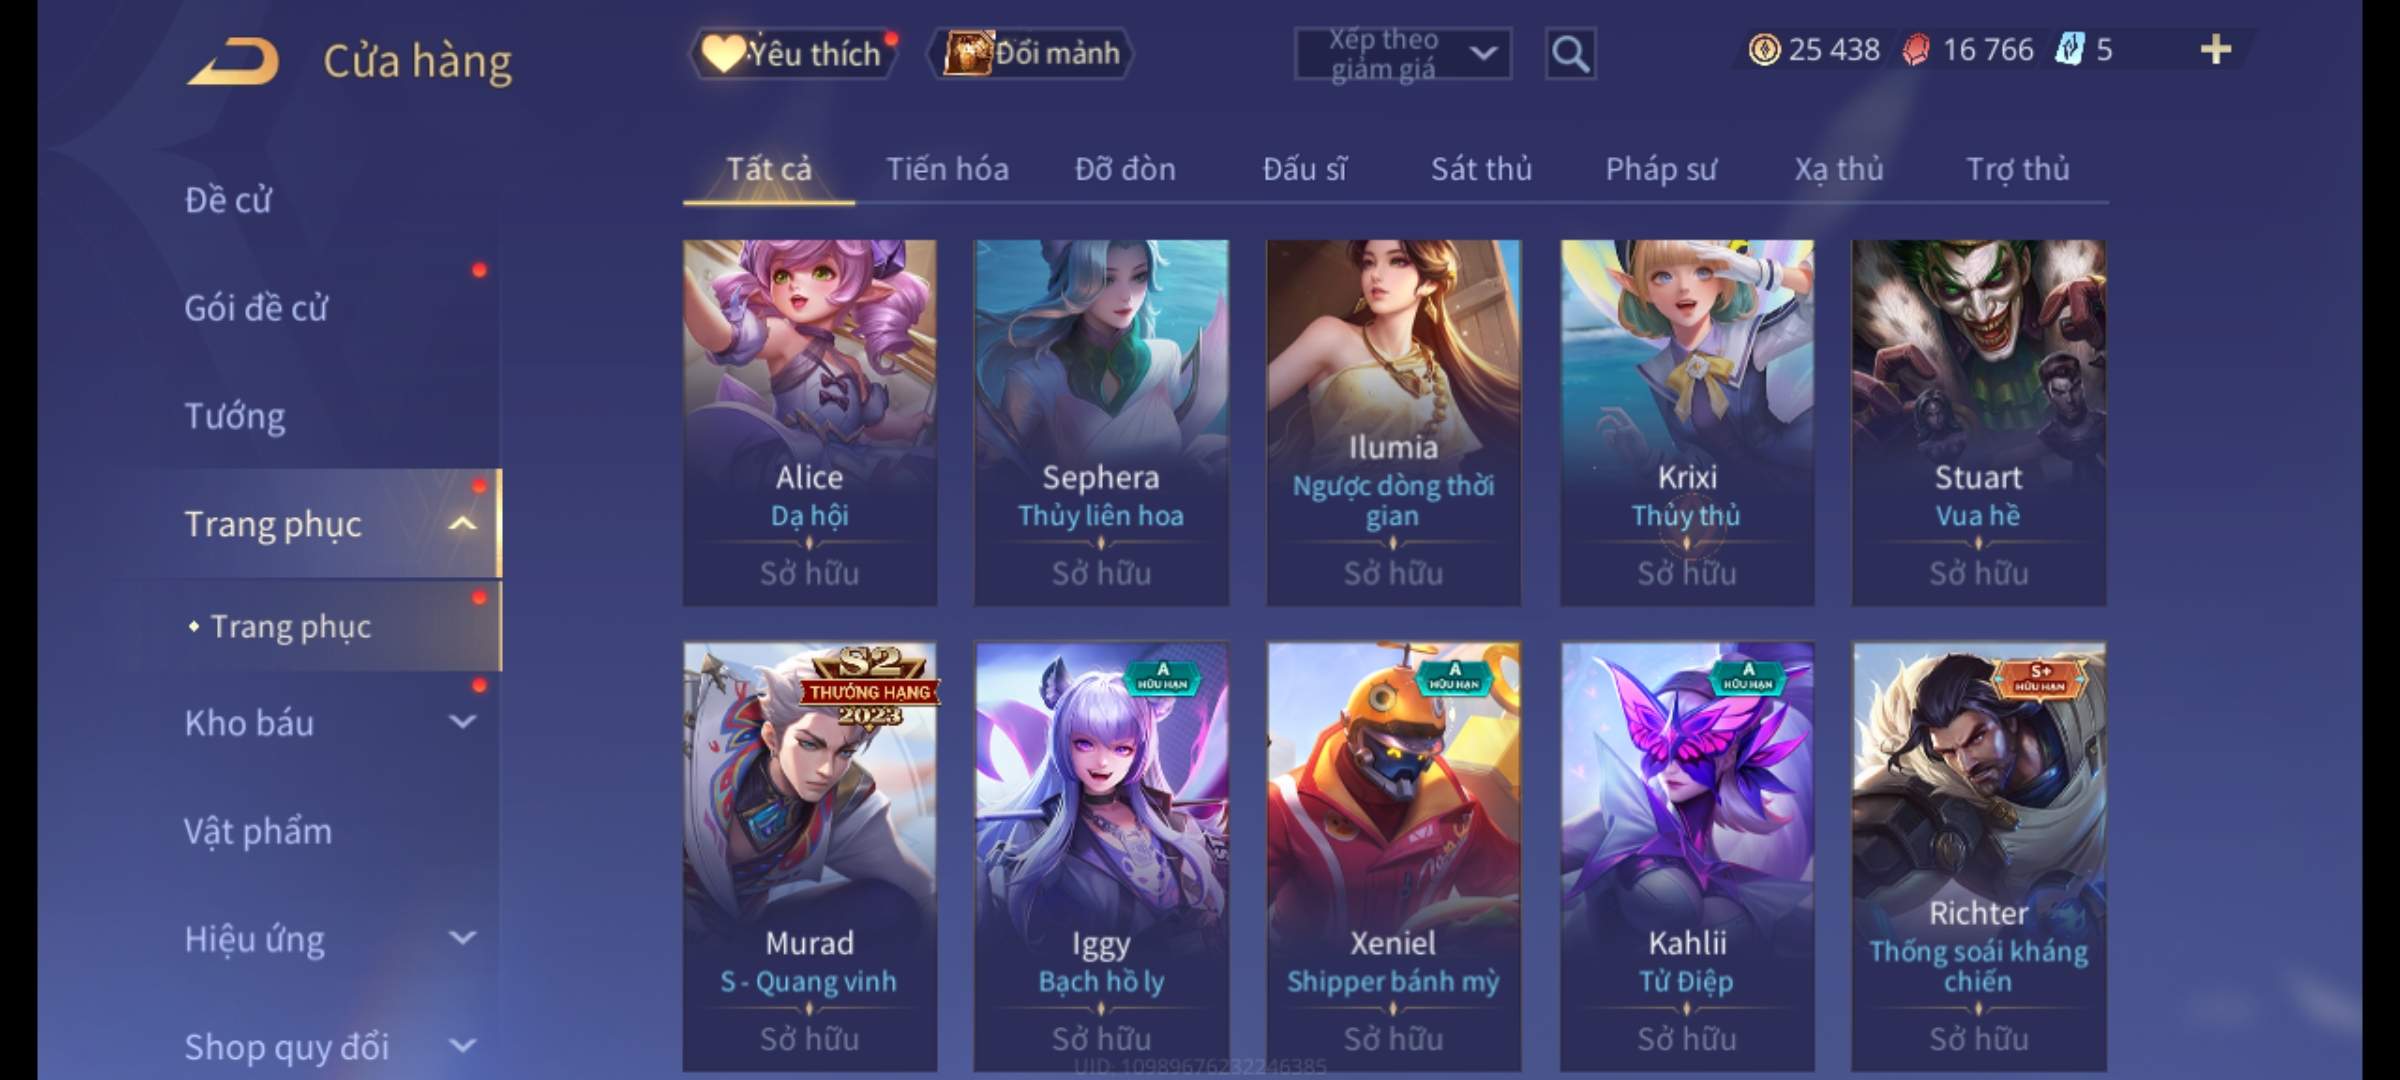
Task: Open the search magnifier icon
Action: click(1570, 53)
